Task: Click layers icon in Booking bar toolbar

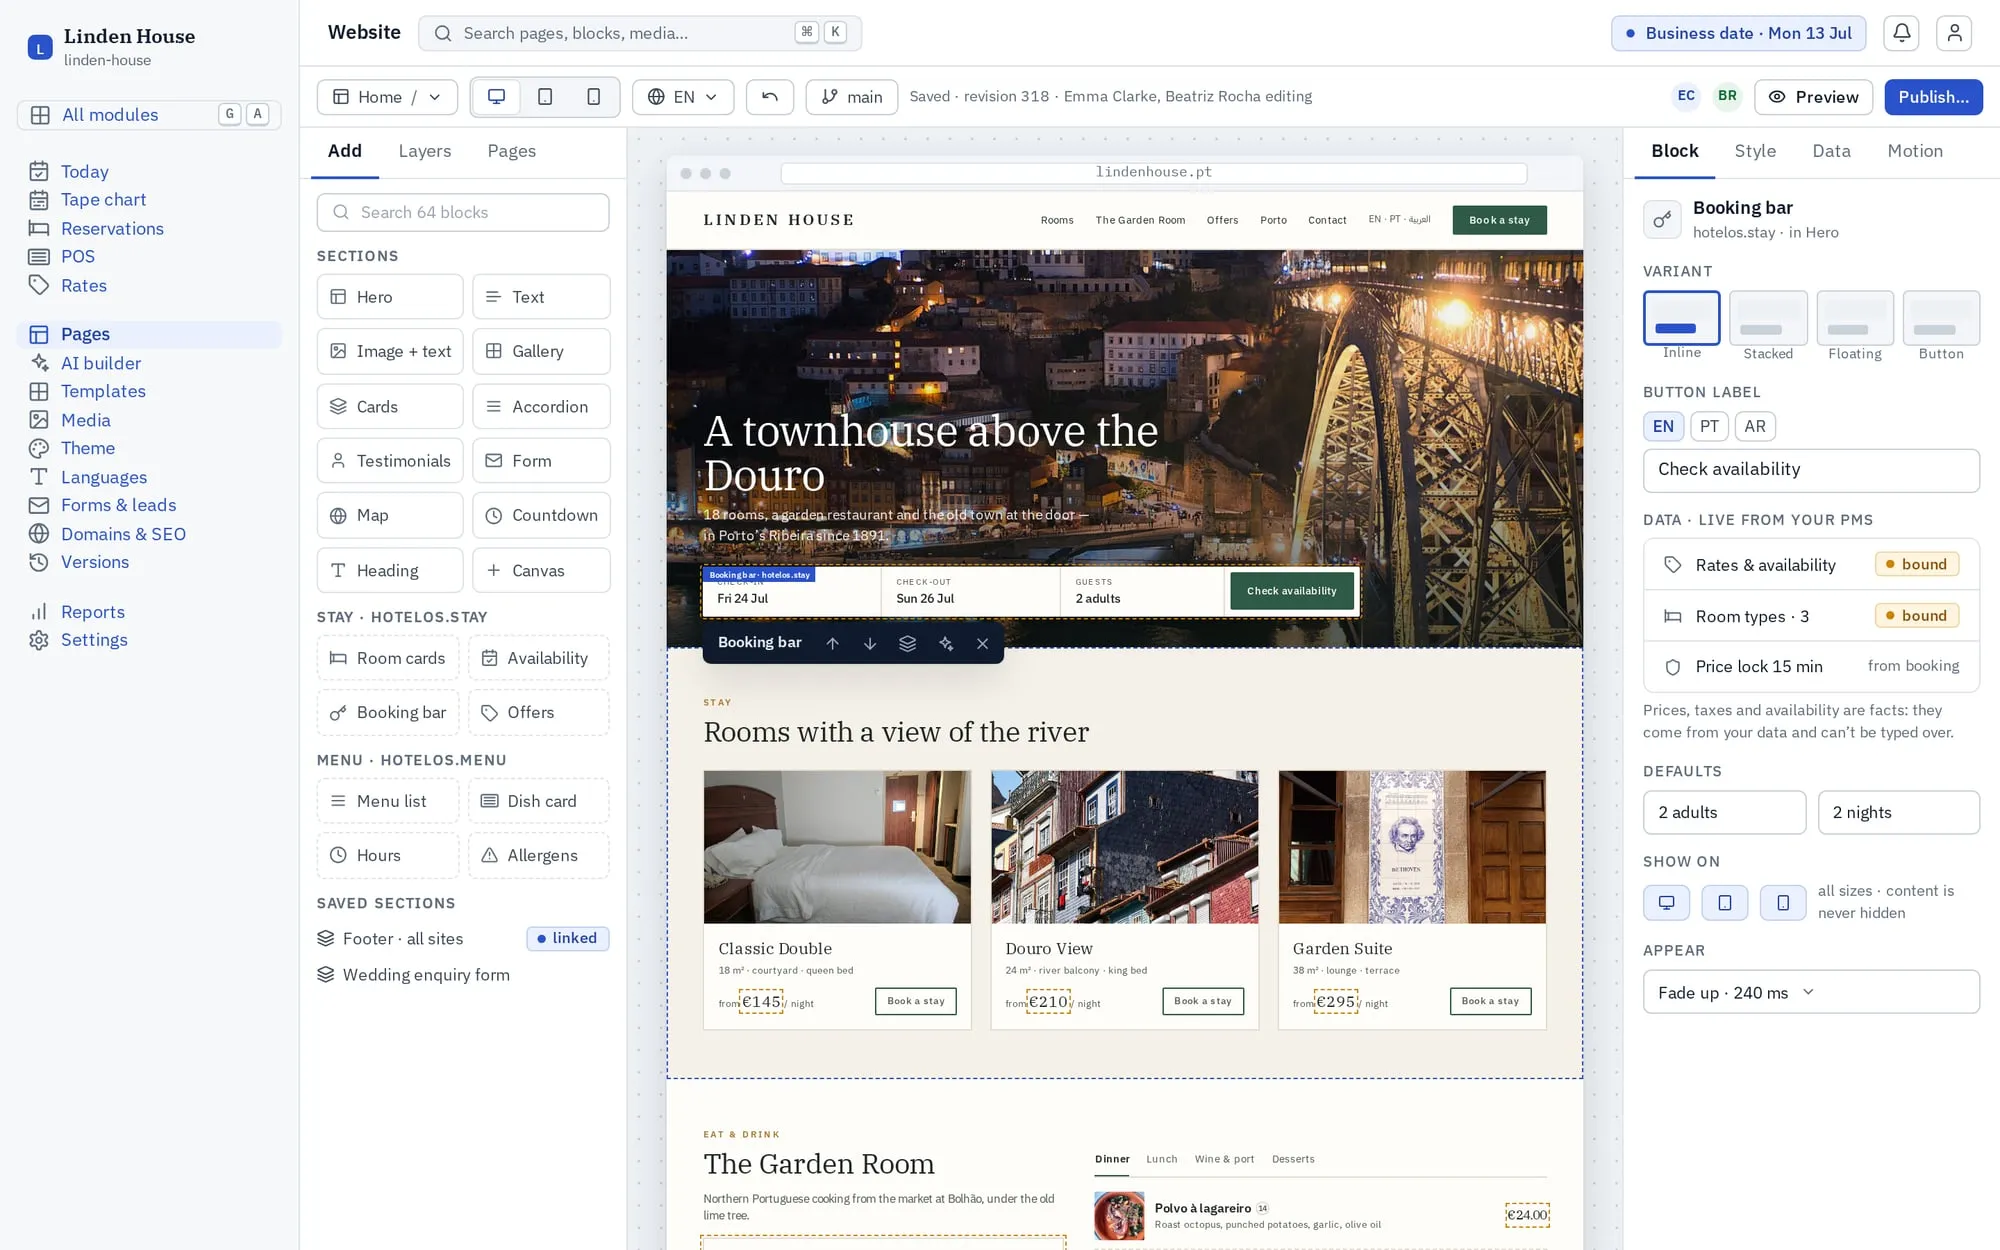Action: tap(907, 643)
